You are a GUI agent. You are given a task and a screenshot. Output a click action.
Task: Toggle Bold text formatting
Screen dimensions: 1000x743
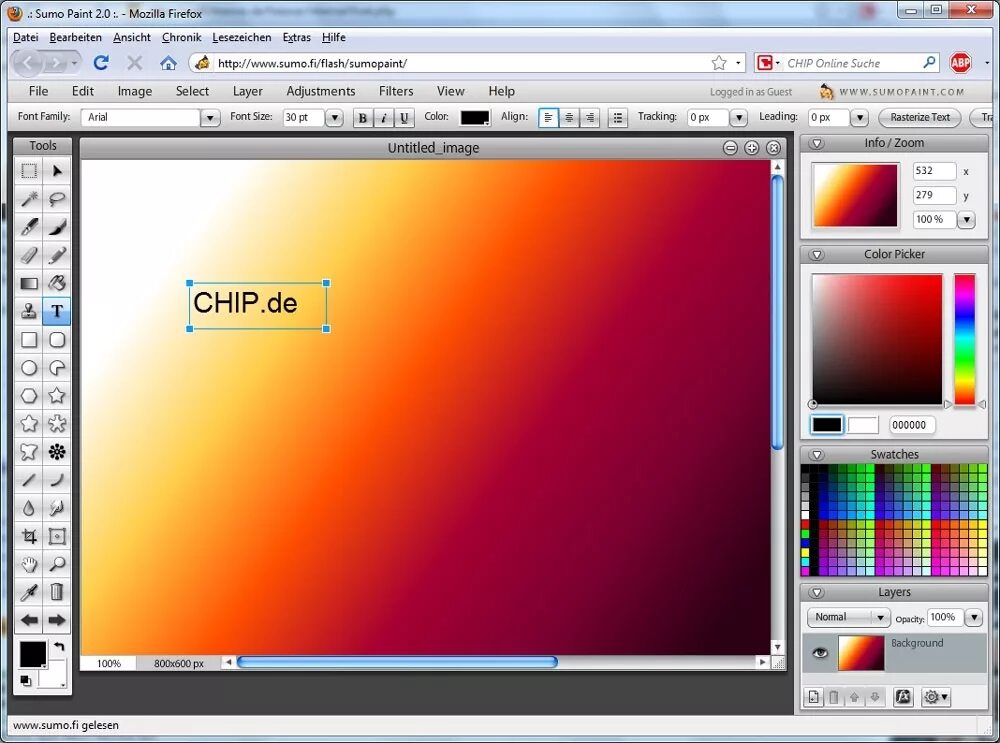point(362,117)
